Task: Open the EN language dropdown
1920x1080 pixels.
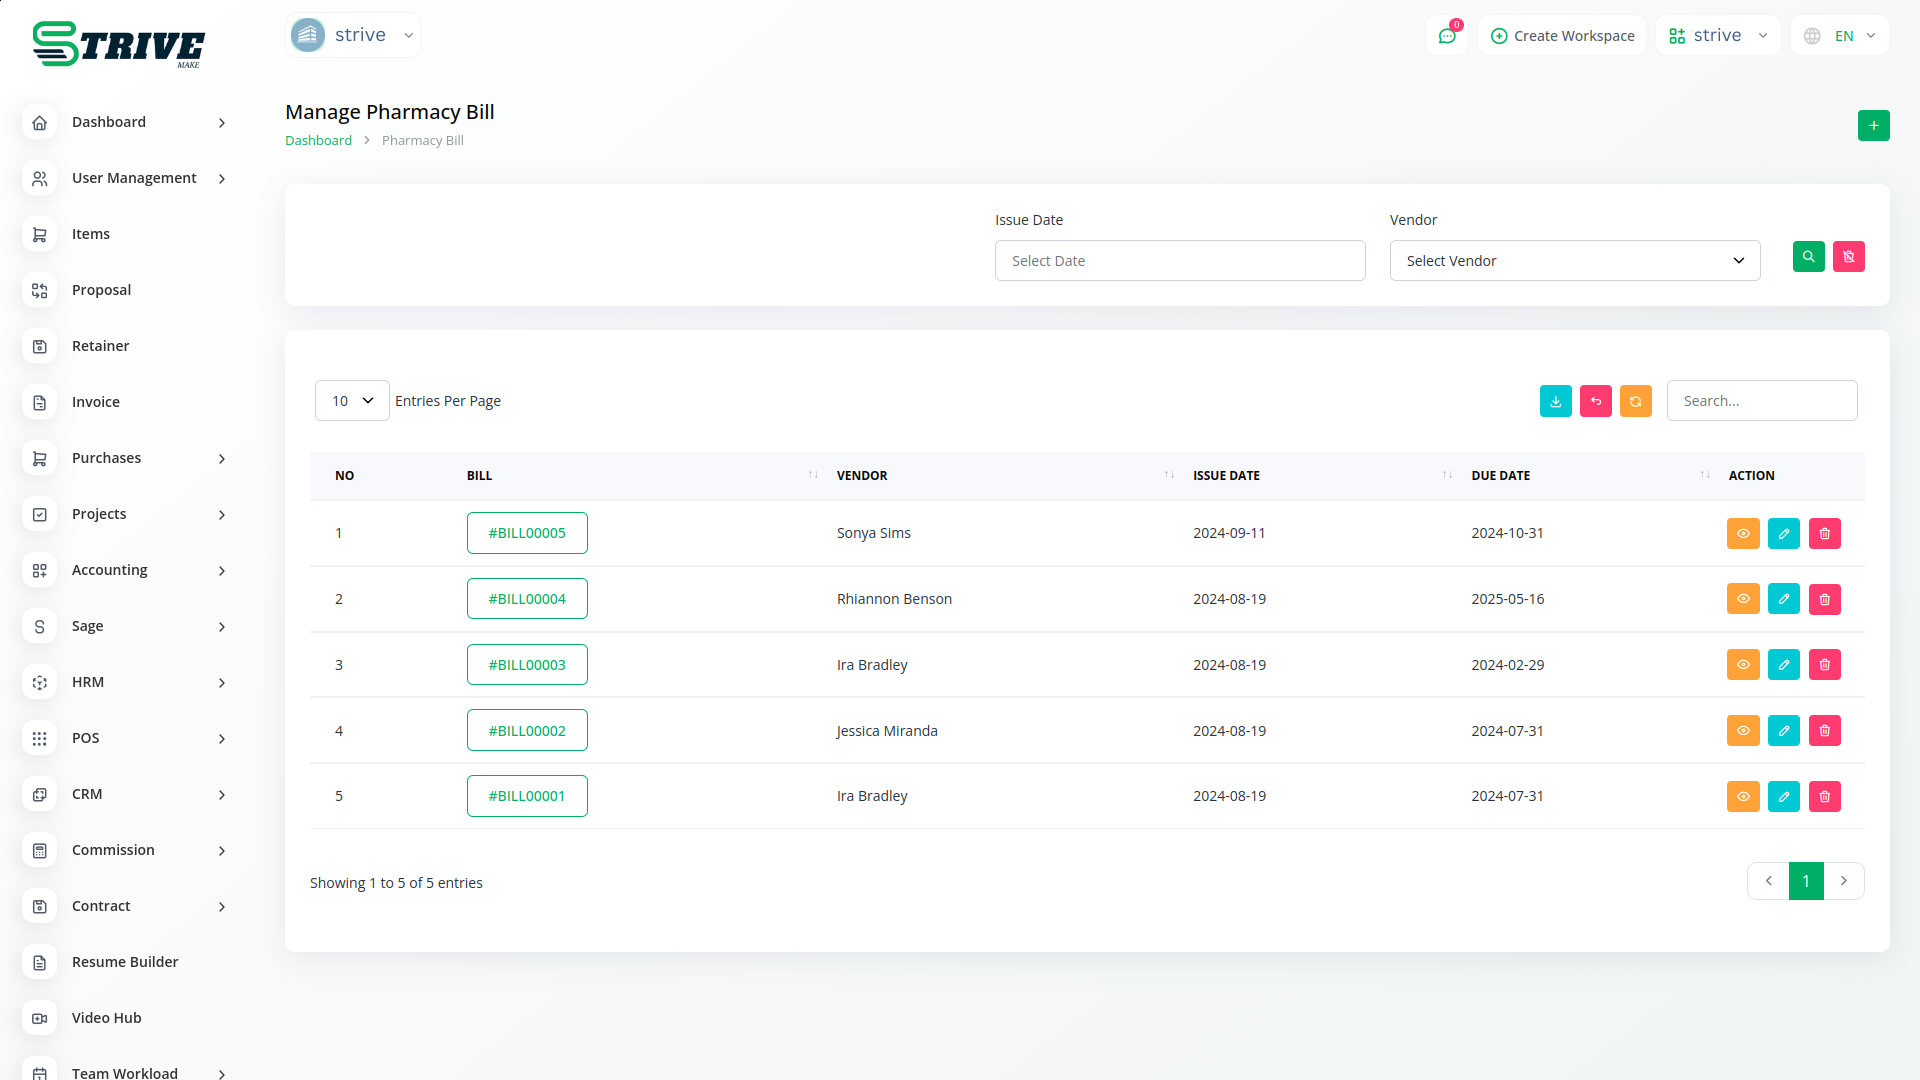Action: coord(1841,36)
